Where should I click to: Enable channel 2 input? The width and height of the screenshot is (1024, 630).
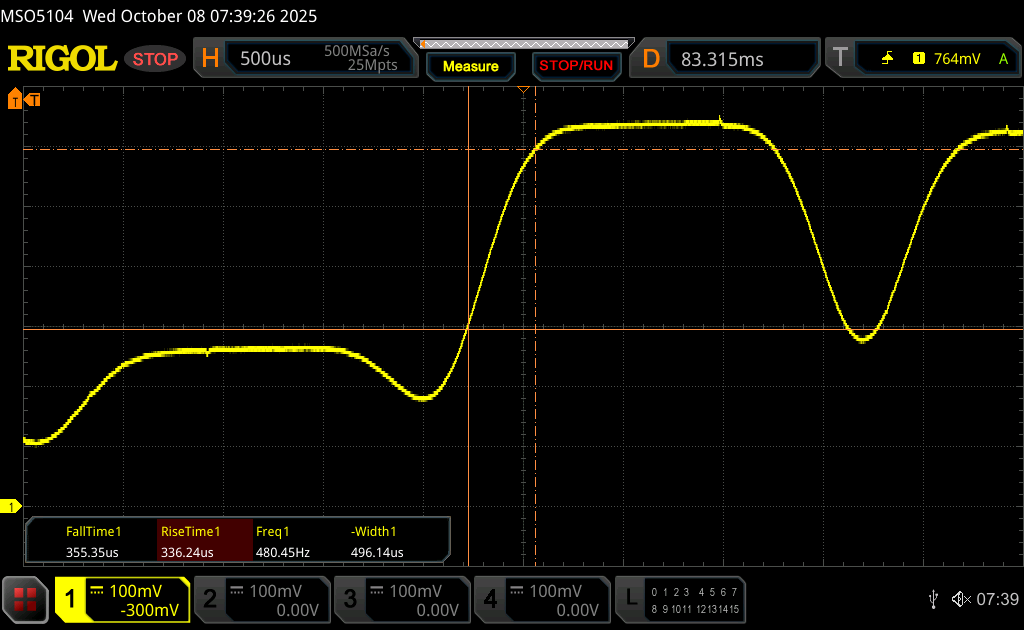tap(262, 599)
